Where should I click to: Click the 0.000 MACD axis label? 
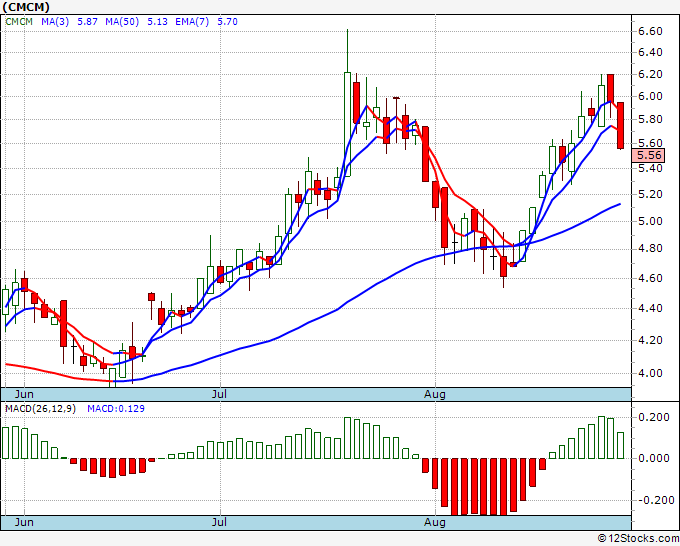click(654, 458)
